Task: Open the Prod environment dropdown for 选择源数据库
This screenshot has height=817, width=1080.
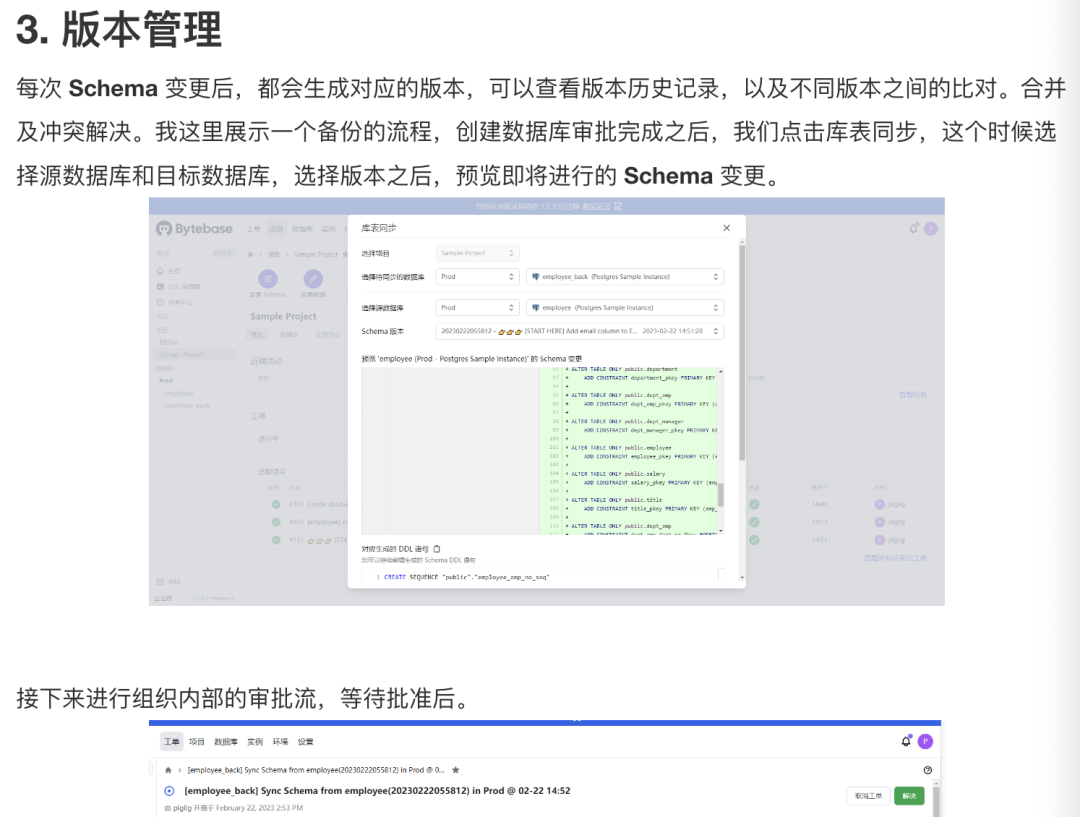Action: pos(477,308)
